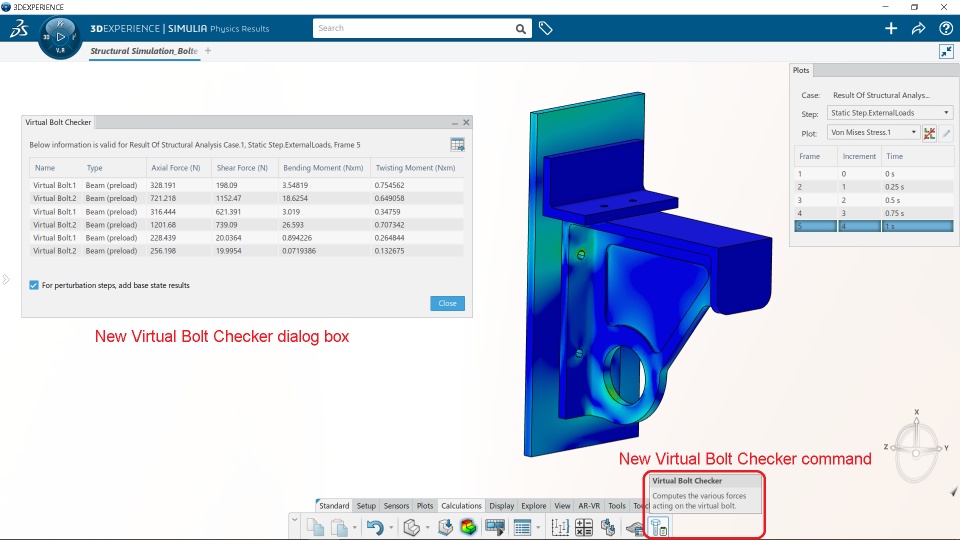Select highlighted Frame 5 row at 1 s

pos(874,226)
